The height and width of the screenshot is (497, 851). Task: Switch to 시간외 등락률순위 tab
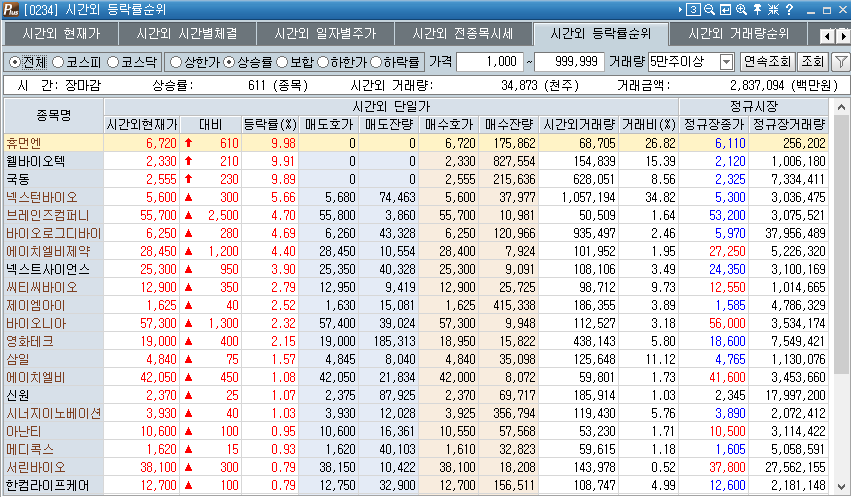[601, 34]
